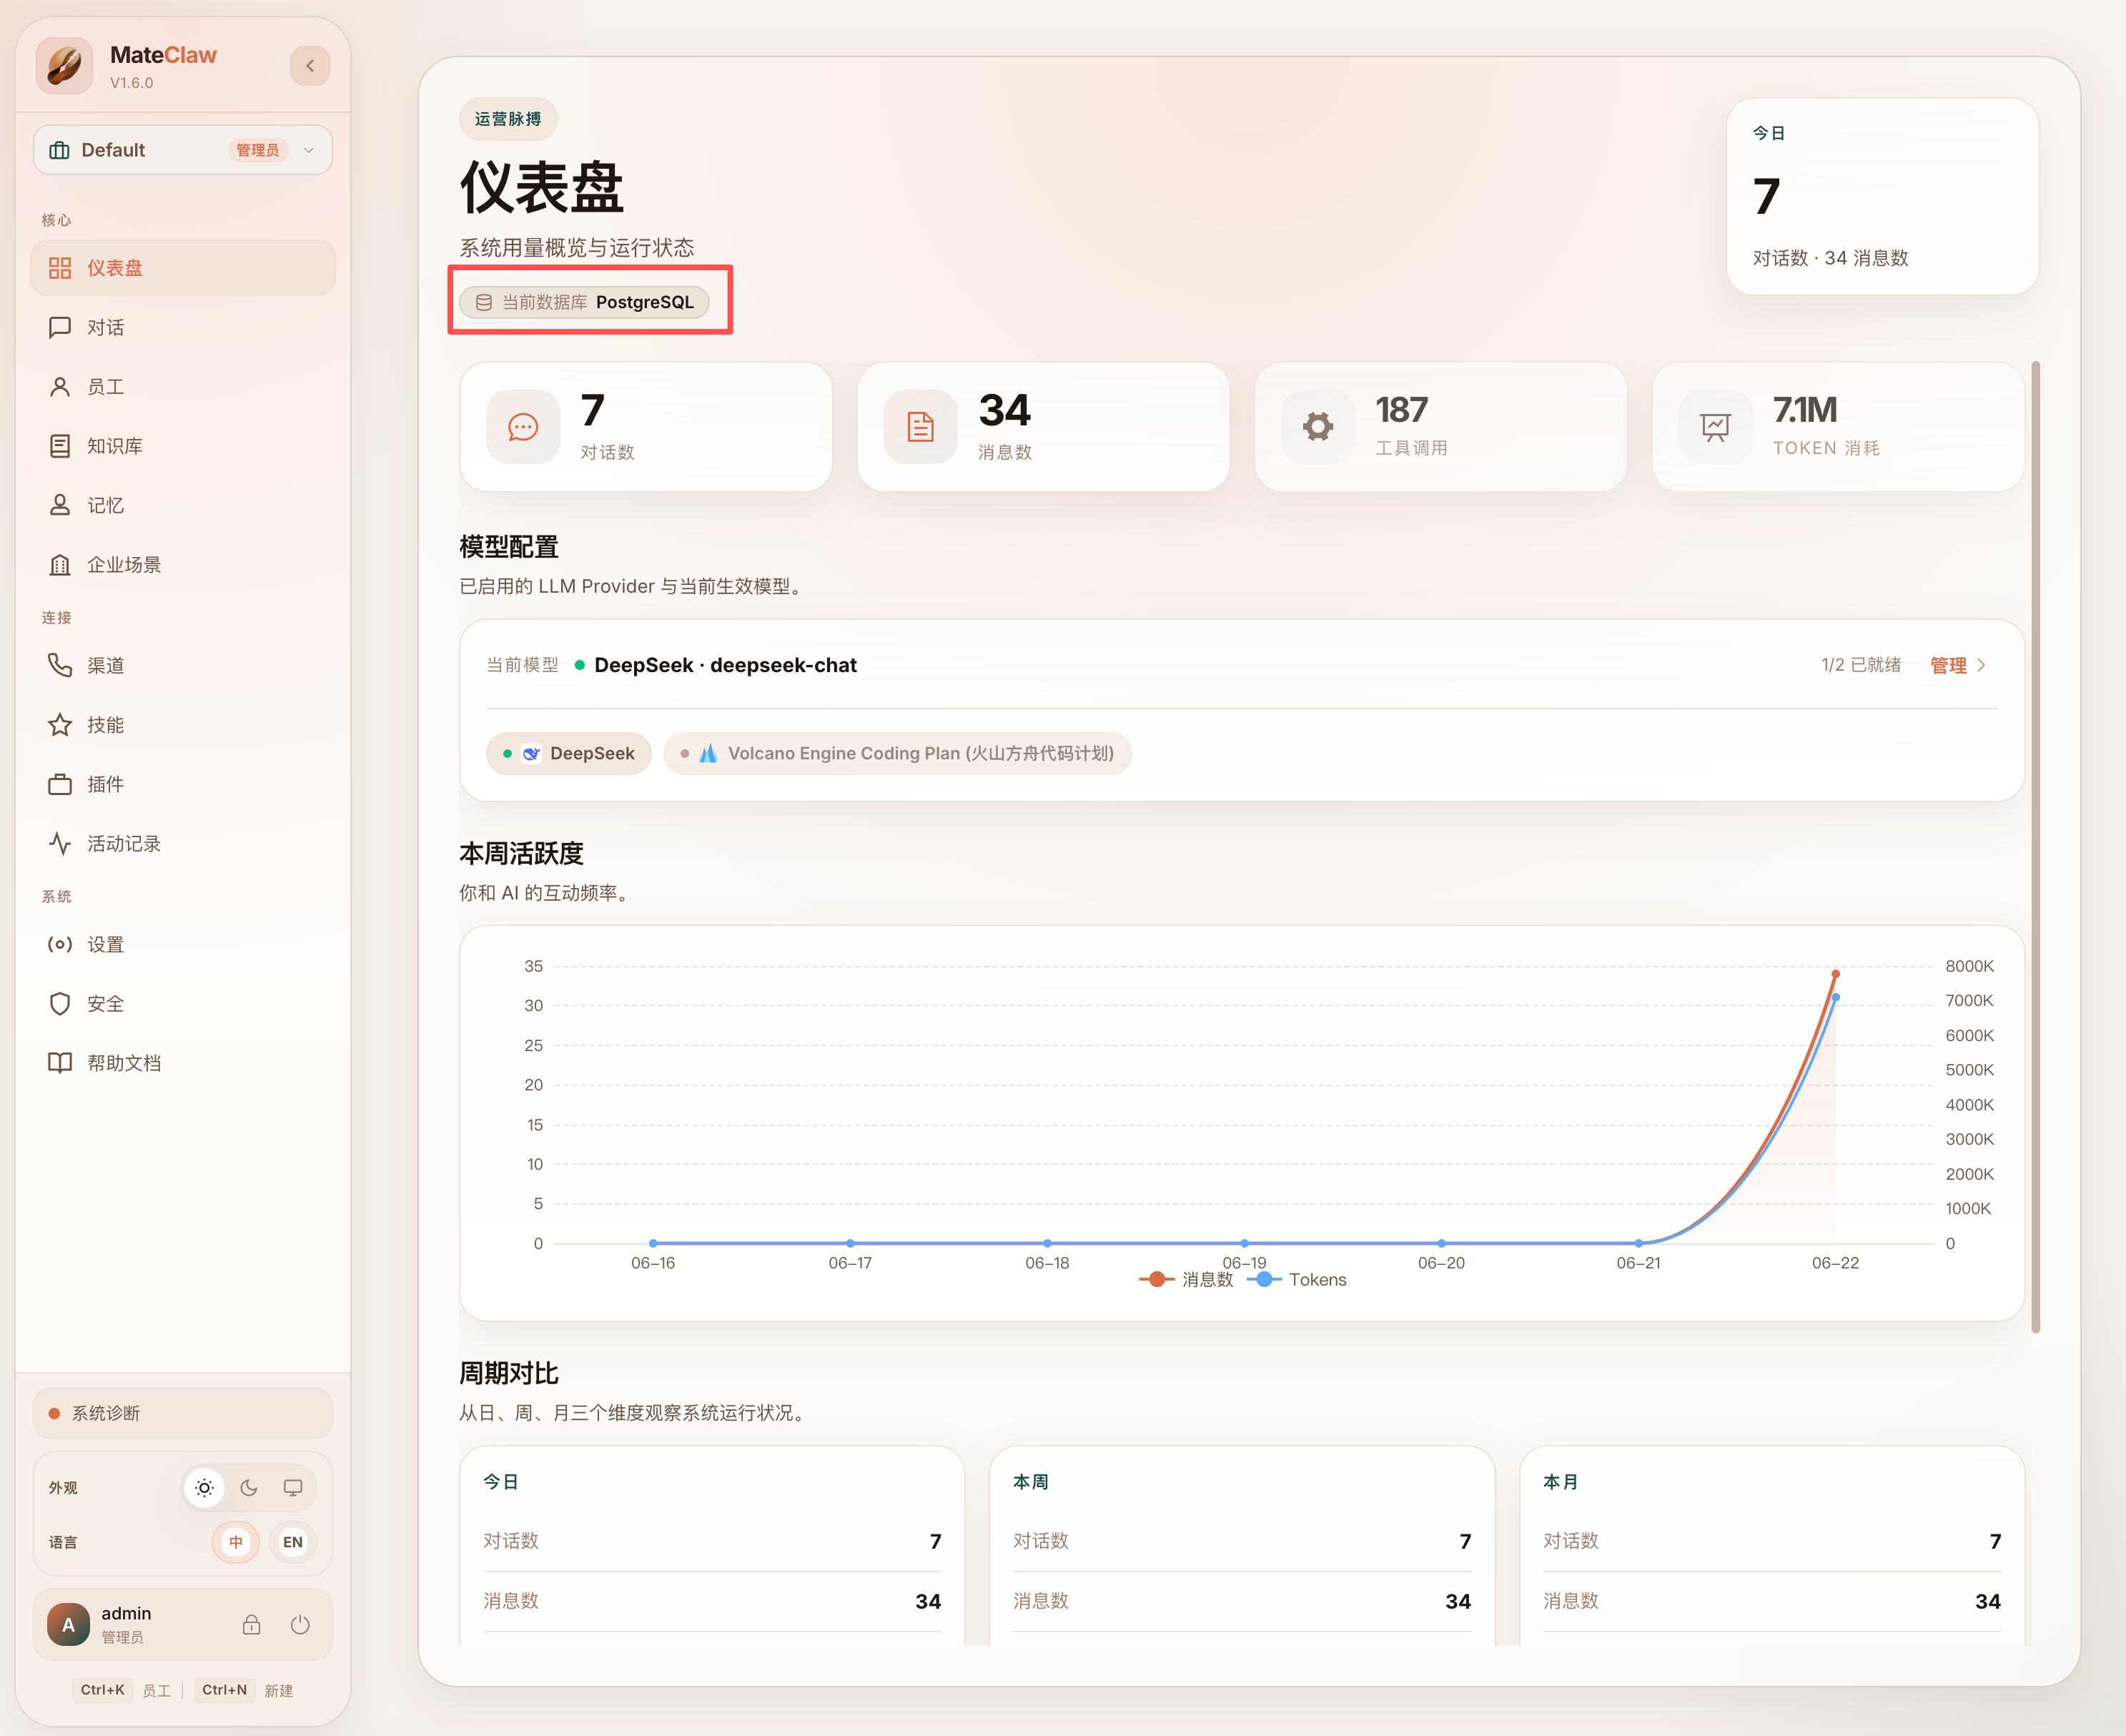Click the 对话 chat bubble icon
This screenshot has height=1736, width=2126.
click(60, 327)
